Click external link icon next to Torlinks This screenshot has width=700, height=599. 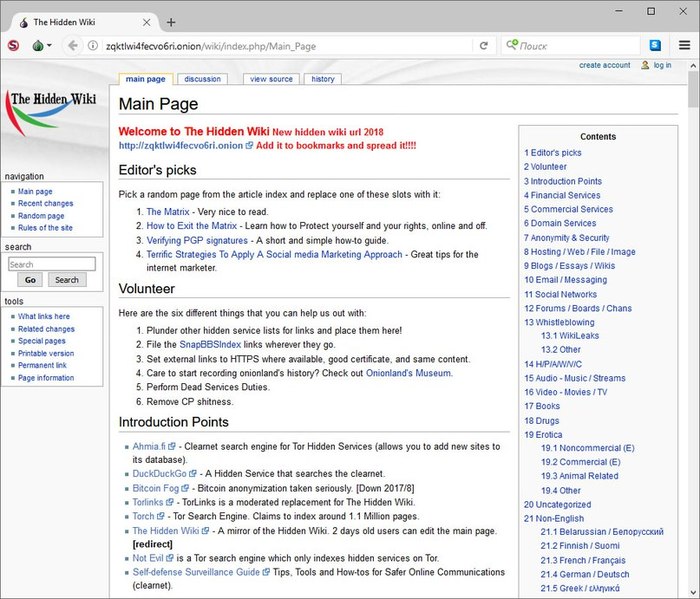point(169,502)
